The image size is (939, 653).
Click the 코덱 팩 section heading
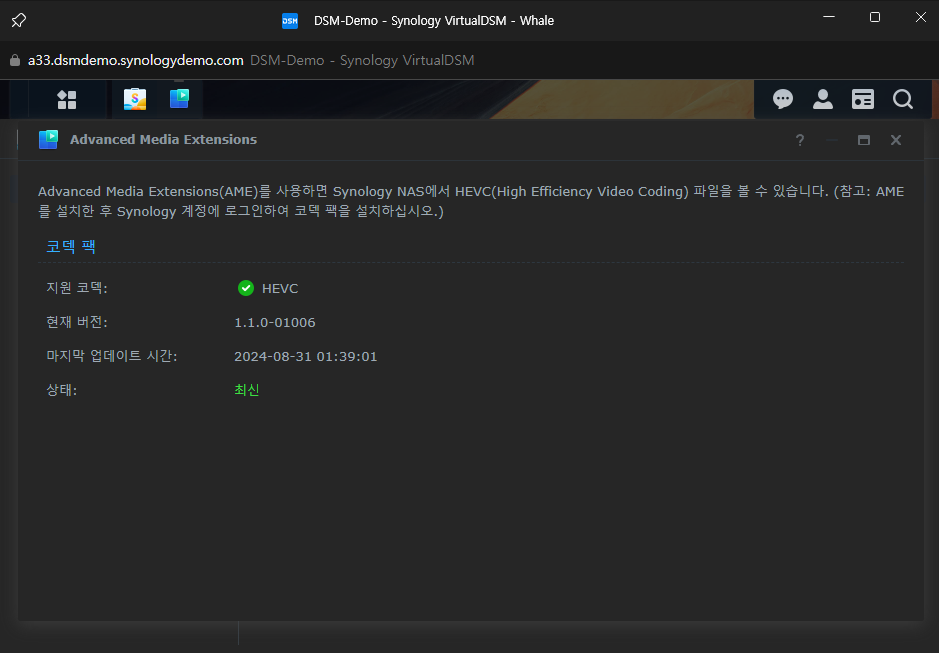pos(71,246)
